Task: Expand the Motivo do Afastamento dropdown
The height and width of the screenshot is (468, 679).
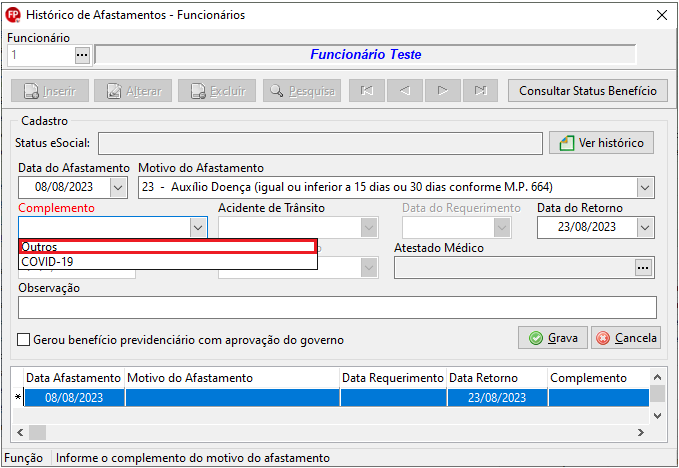Action: (645, 187)
